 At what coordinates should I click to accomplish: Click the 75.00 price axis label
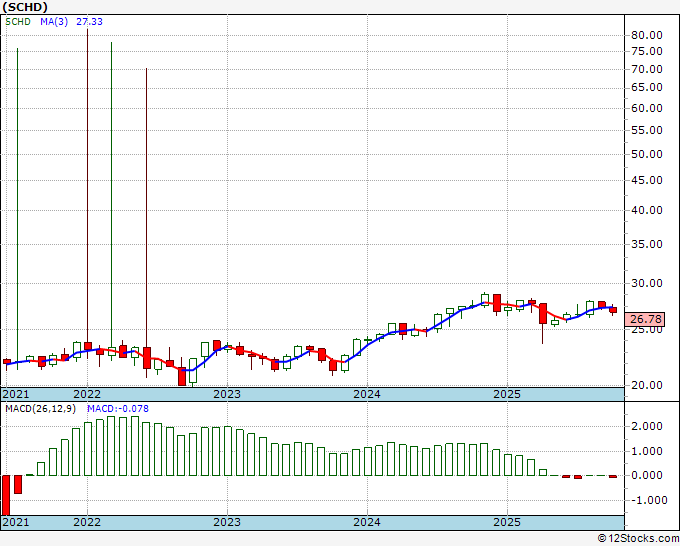coord(647,51)
